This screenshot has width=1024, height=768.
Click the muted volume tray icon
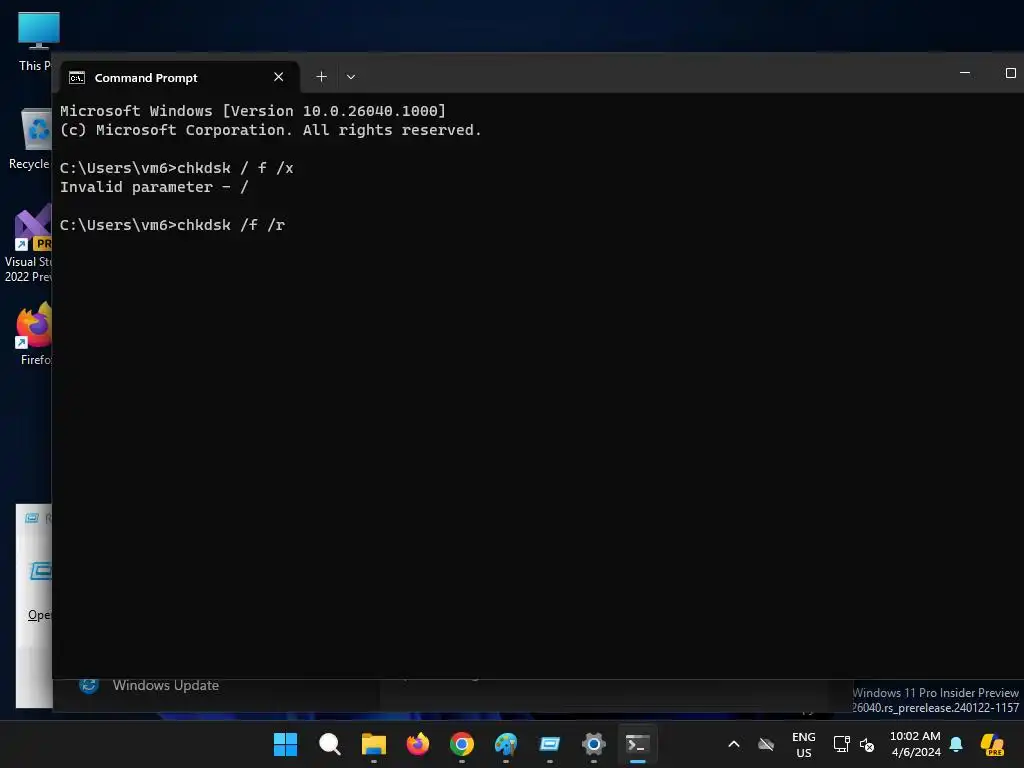867,744
